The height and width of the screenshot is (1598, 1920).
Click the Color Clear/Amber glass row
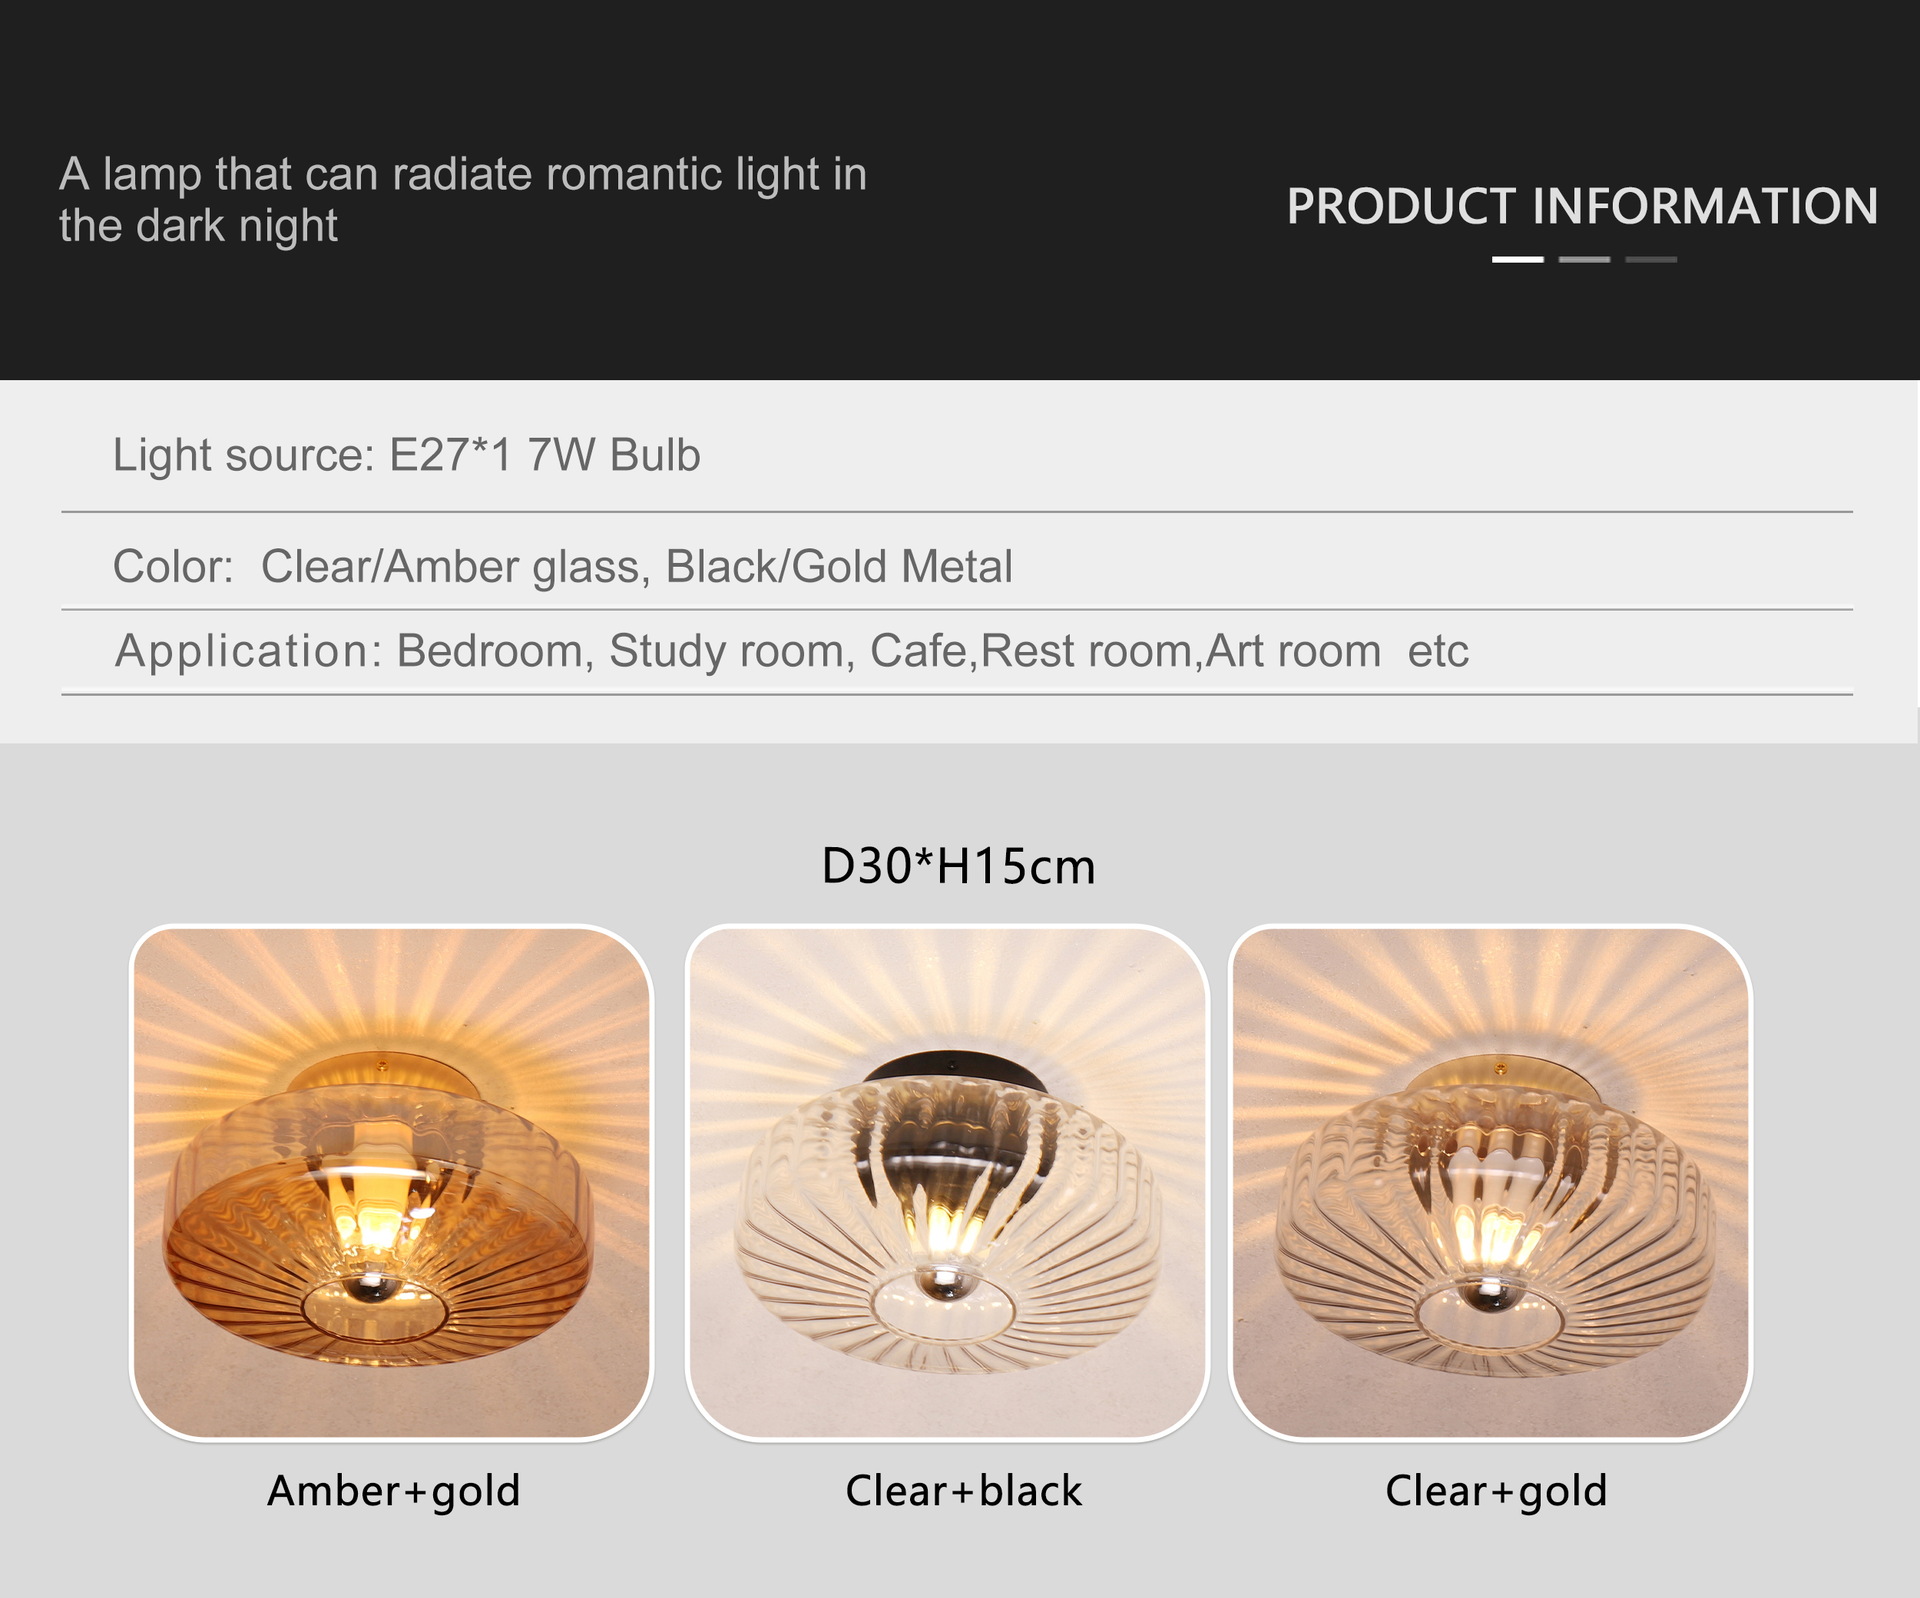pyautogui.click(x=562, y=567)
